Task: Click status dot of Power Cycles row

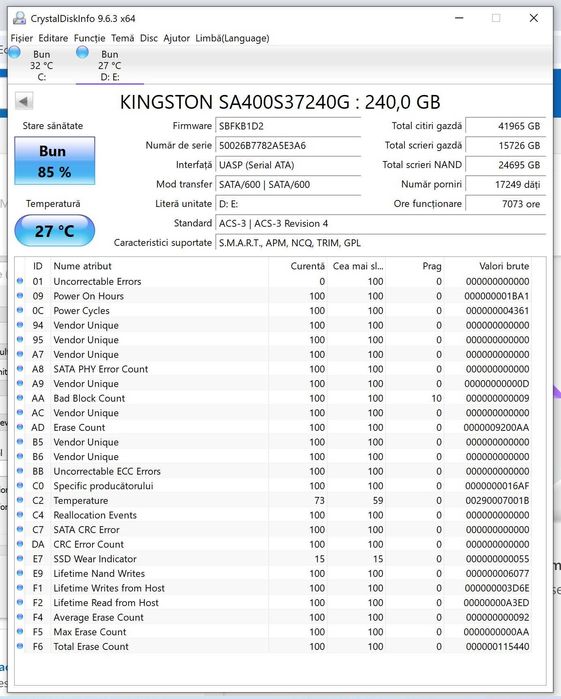Action: pyautogui.click(x=20, y=310)
